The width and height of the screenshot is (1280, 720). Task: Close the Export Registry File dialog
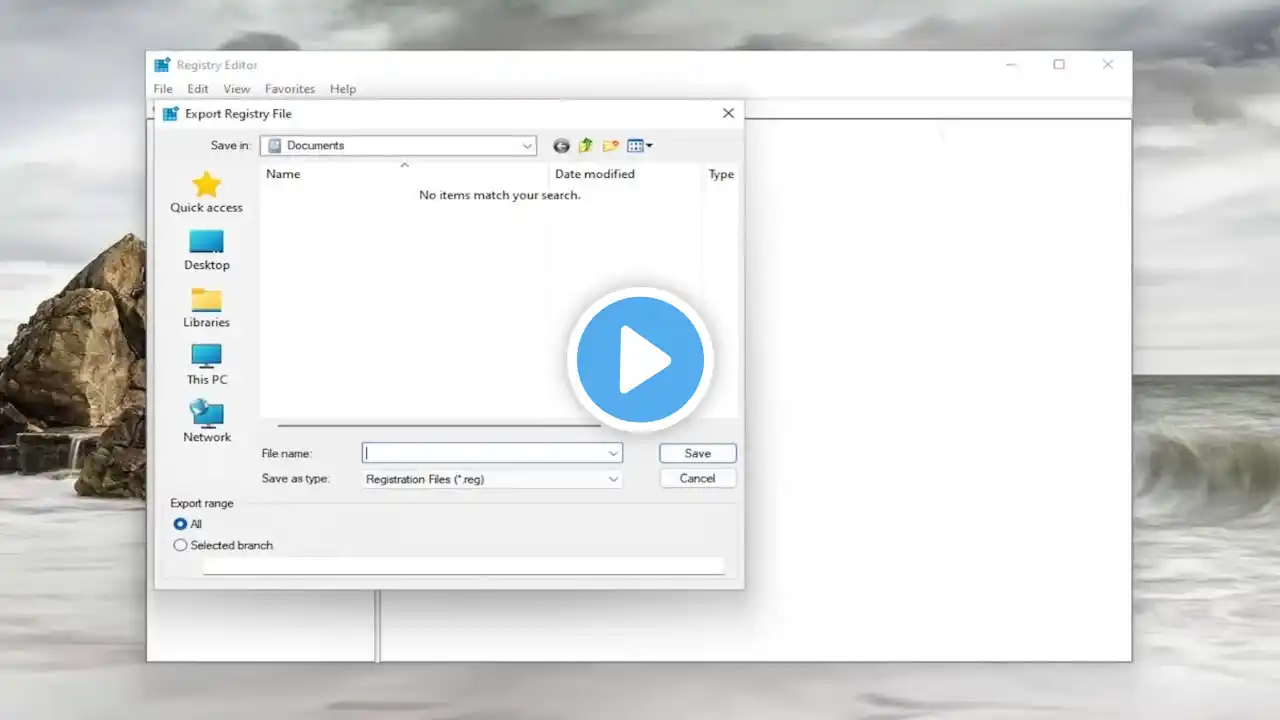pyautogui.click(x=728, y=113)
